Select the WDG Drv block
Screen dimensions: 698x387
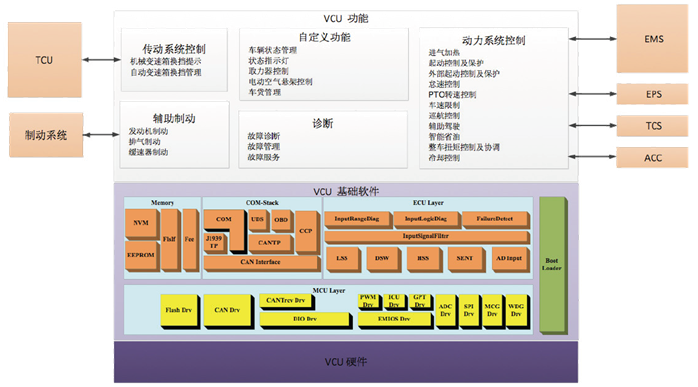coord(517,311)
